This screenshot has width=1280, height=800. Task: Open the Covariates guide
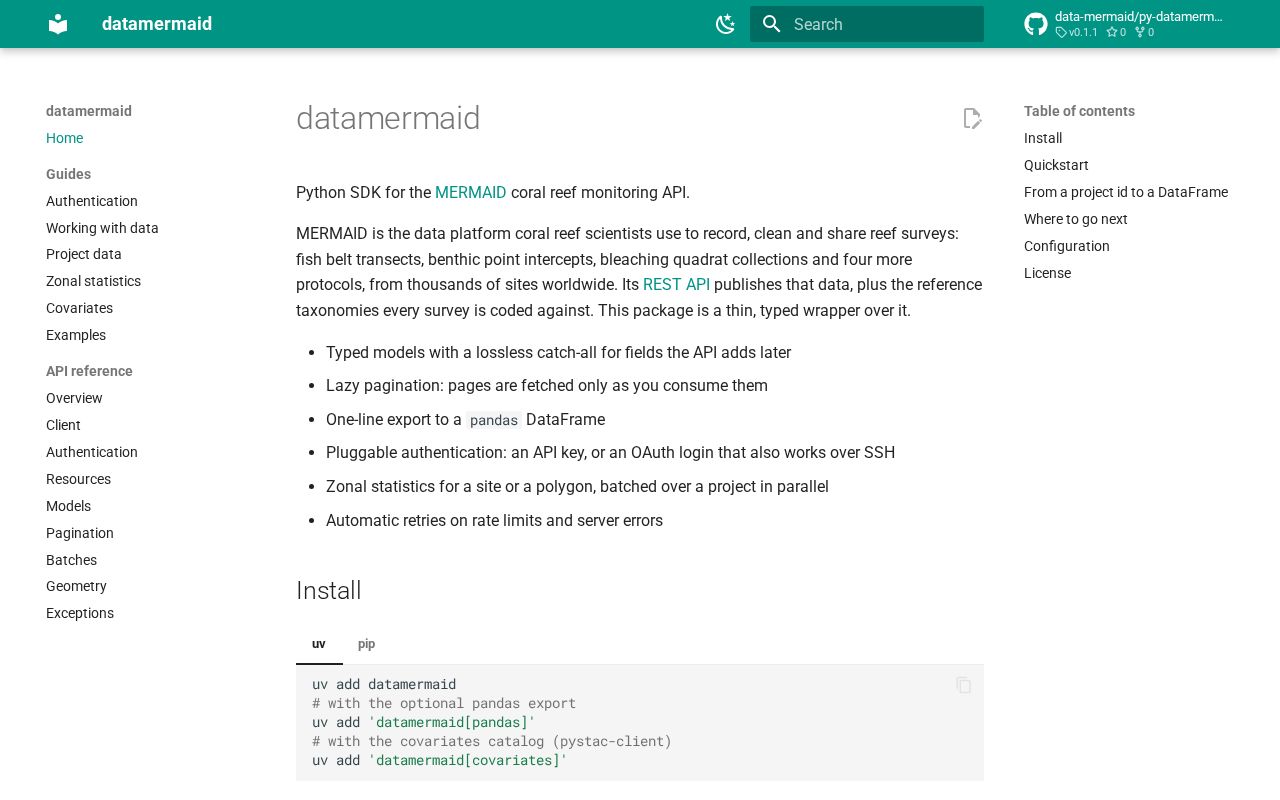tap(79, 308)
